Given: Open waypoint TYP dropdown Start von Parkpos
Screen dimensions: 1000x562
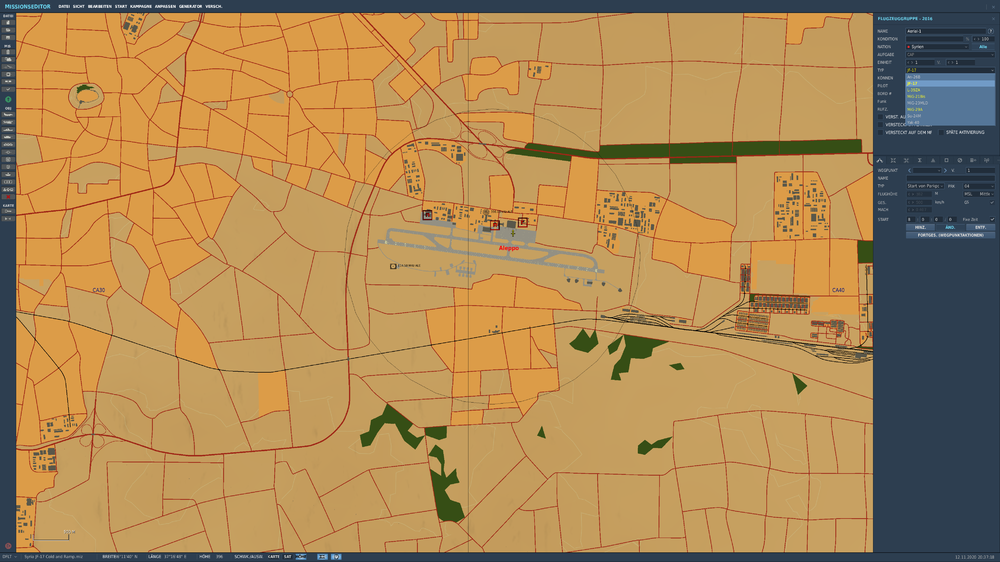Looking at the screenshot, I should tap(925, 186).
